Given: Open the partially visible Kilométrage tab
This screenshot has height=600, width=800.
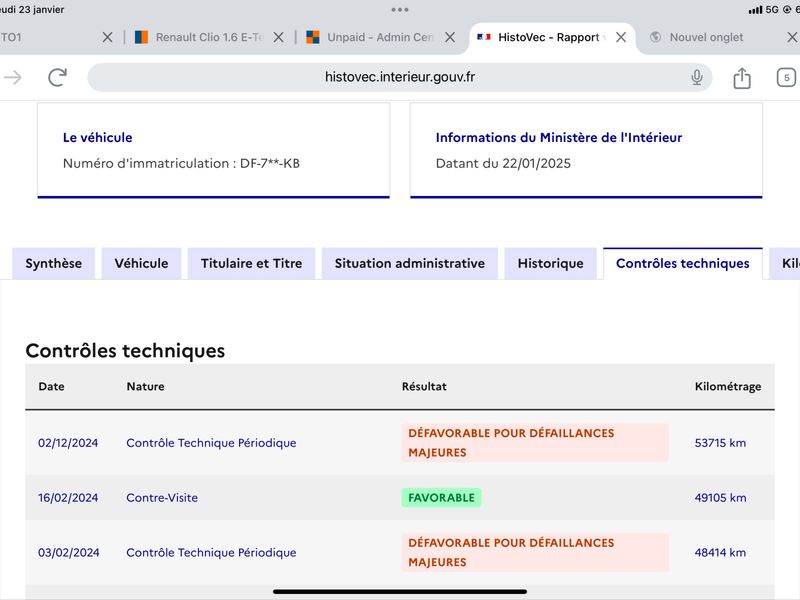Looking at the screenshot, I should click(785, 263).
